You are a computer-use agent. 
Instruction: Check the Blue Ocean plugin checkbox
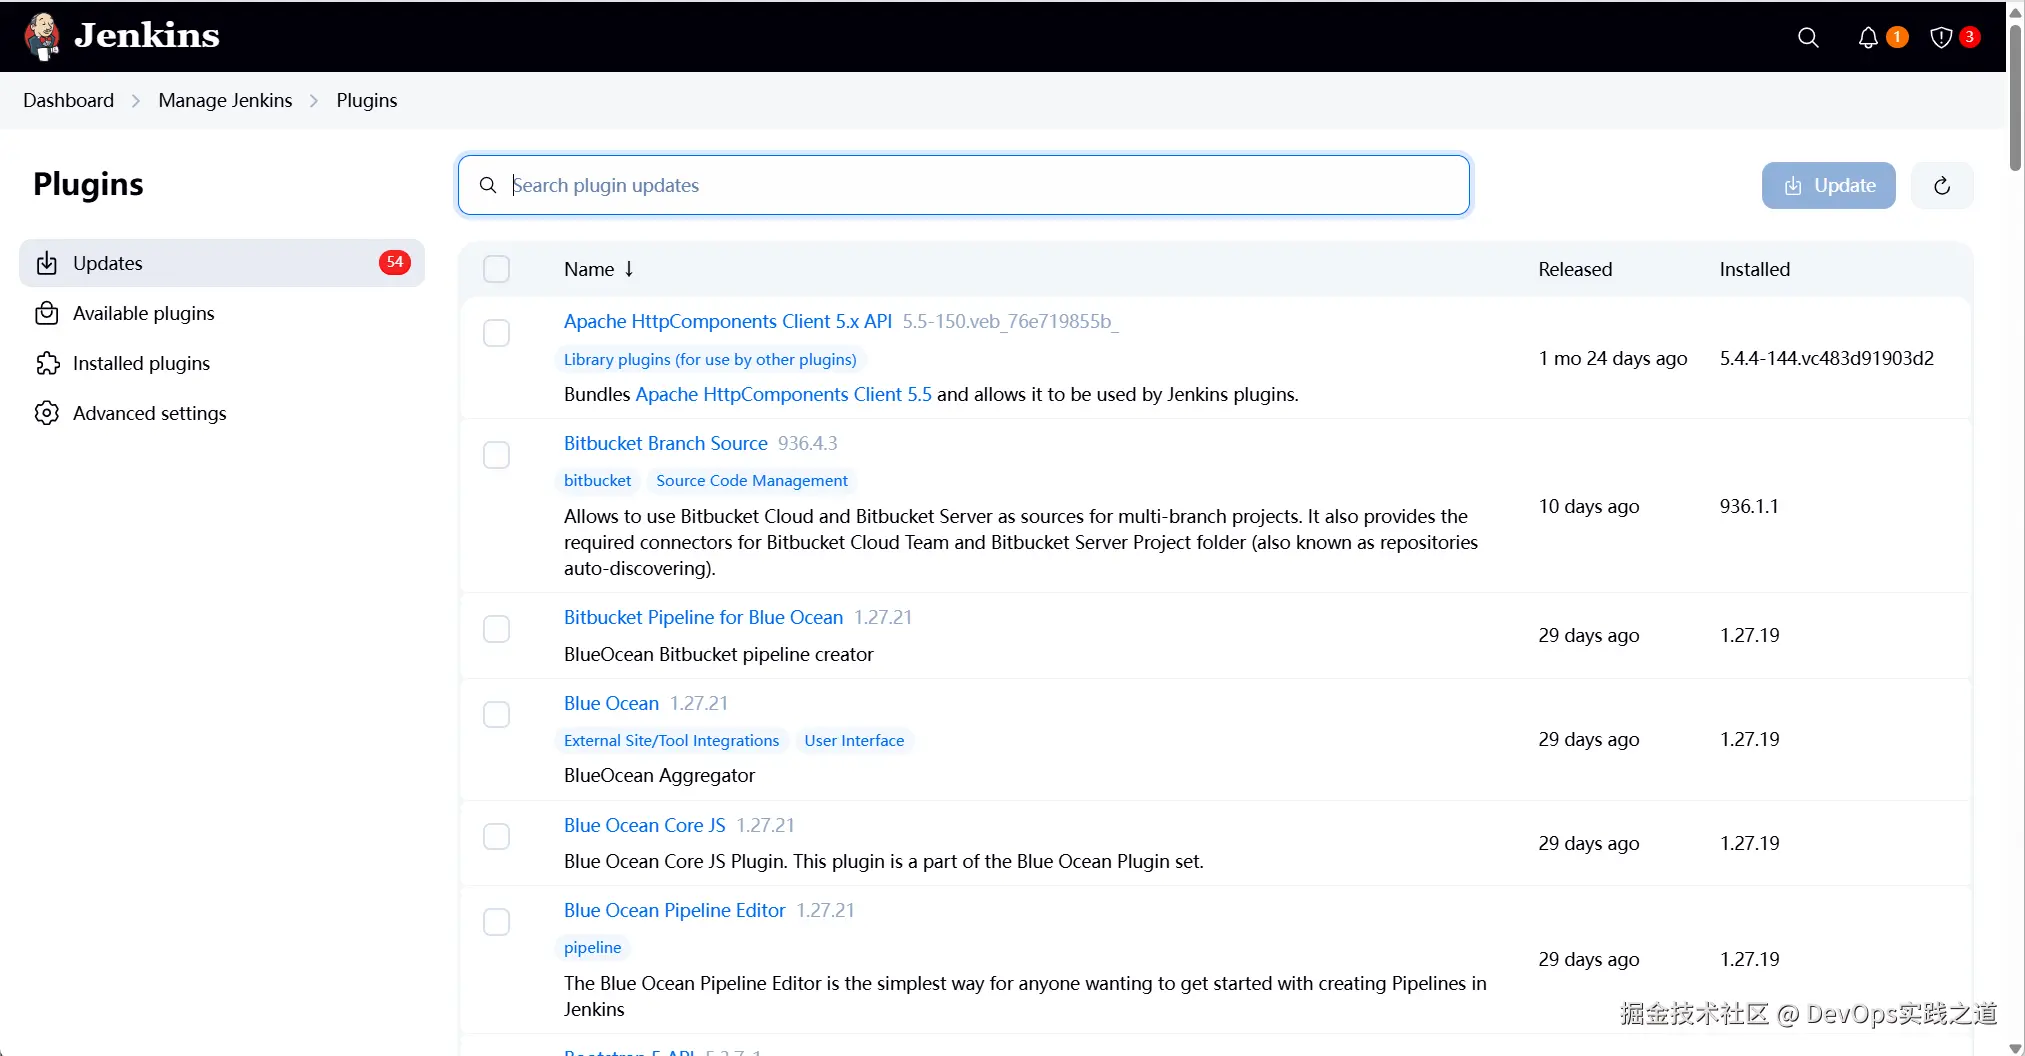tap(496, 715)
